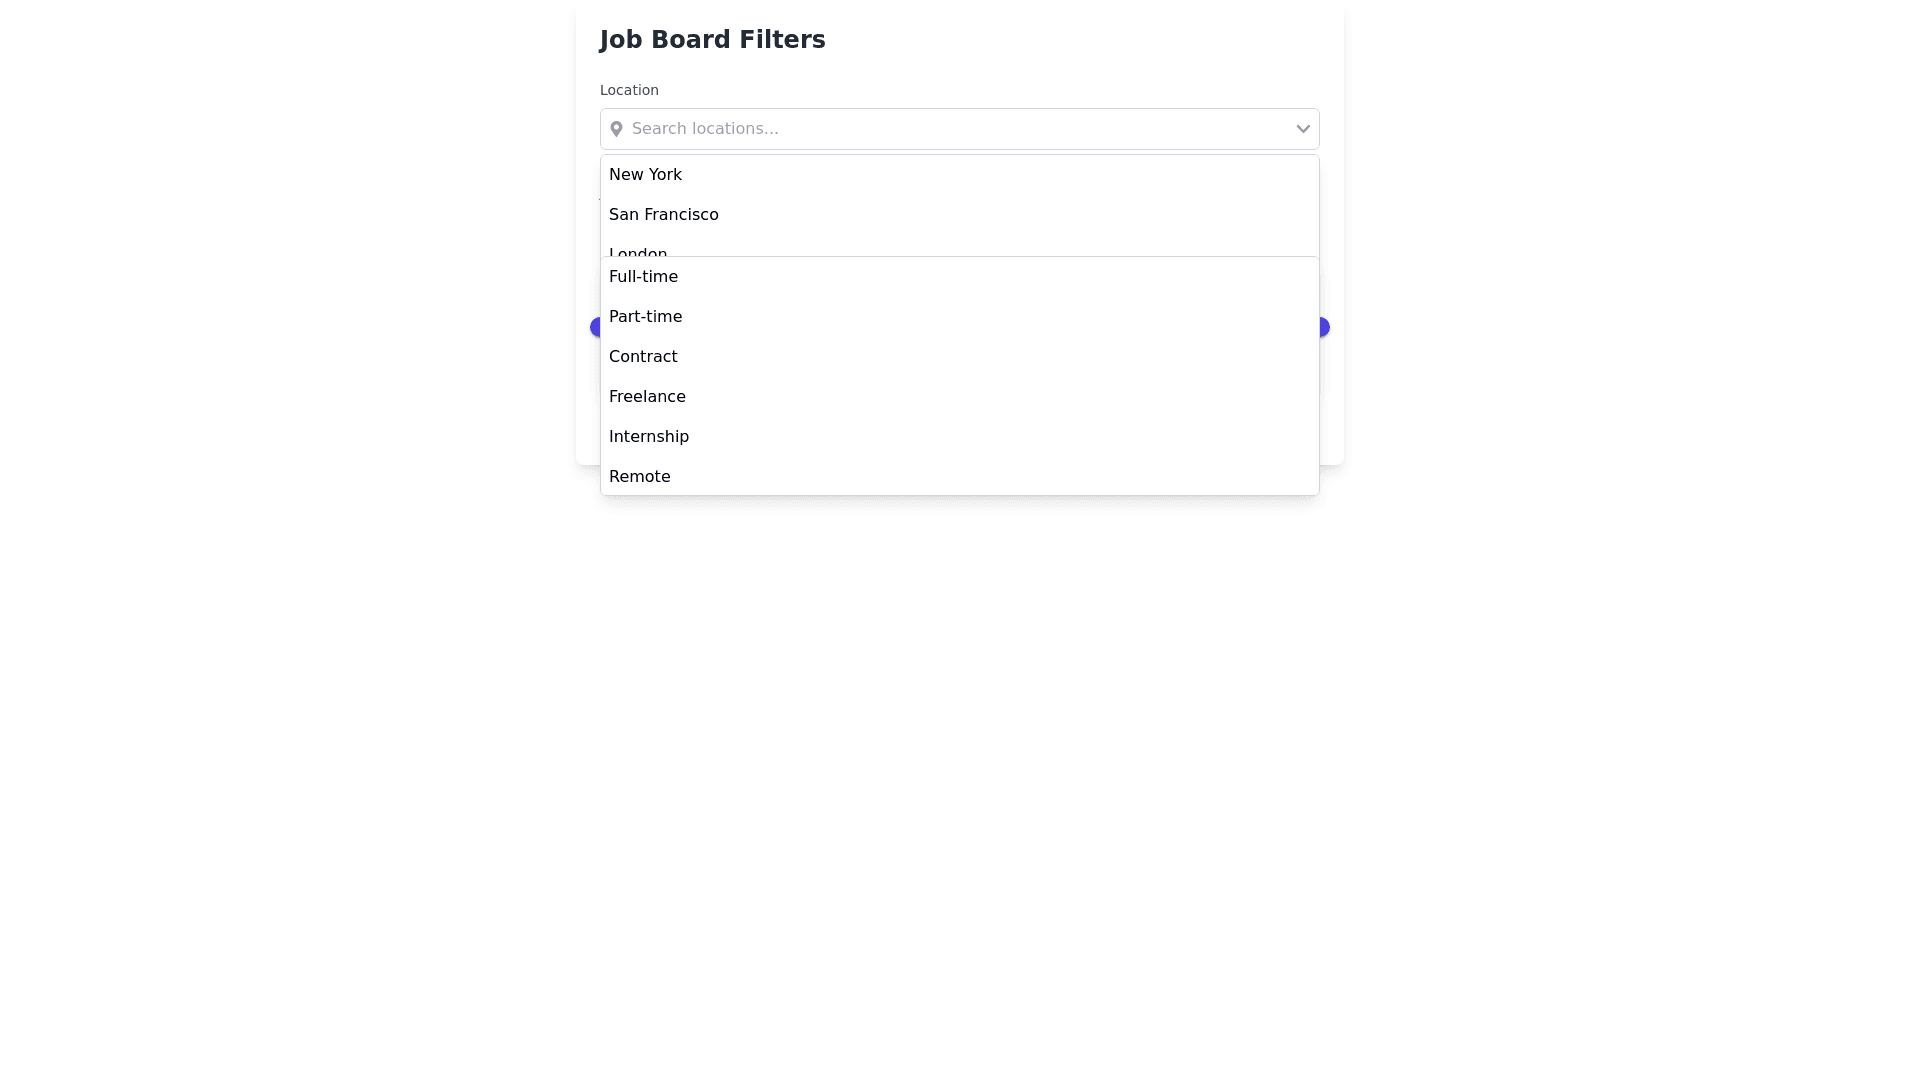Choose Part-time from the list
The height and width of the screenshot is (1080, 1920).
pyautogui.click(x=646, y=317)
